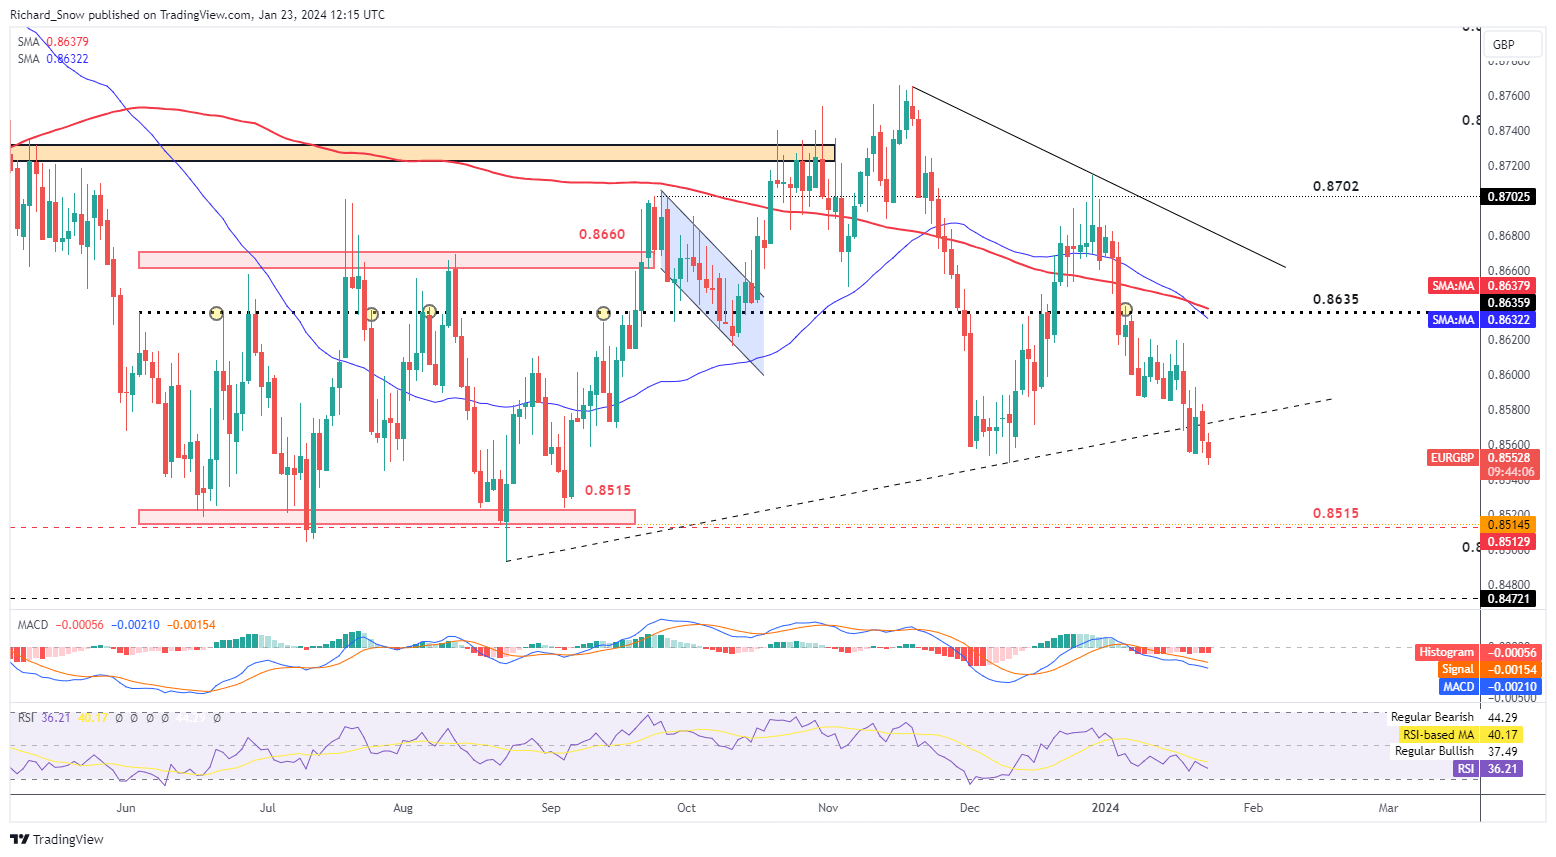
Task: Select the 0.84721 price axis label
Action: [x=1510, y=599]
